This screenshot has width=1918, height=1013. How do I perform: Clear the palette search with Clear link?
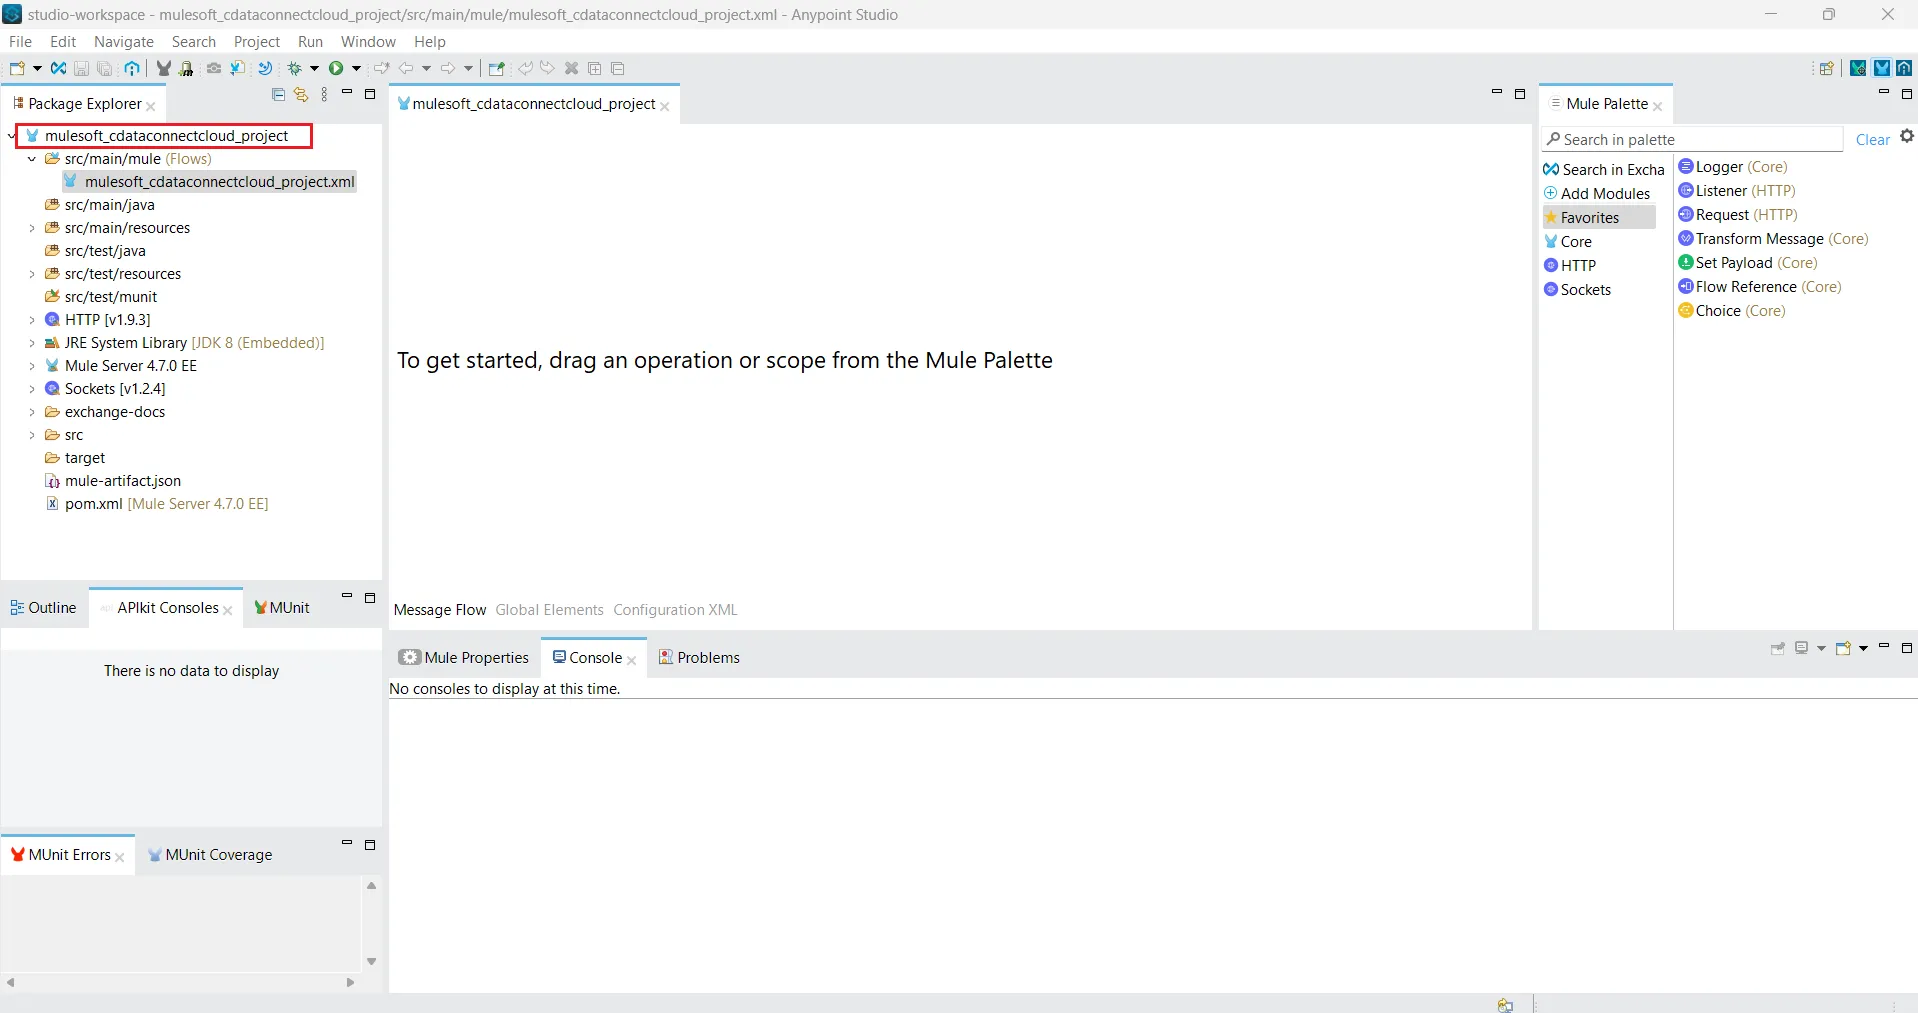coord(1871,139)
